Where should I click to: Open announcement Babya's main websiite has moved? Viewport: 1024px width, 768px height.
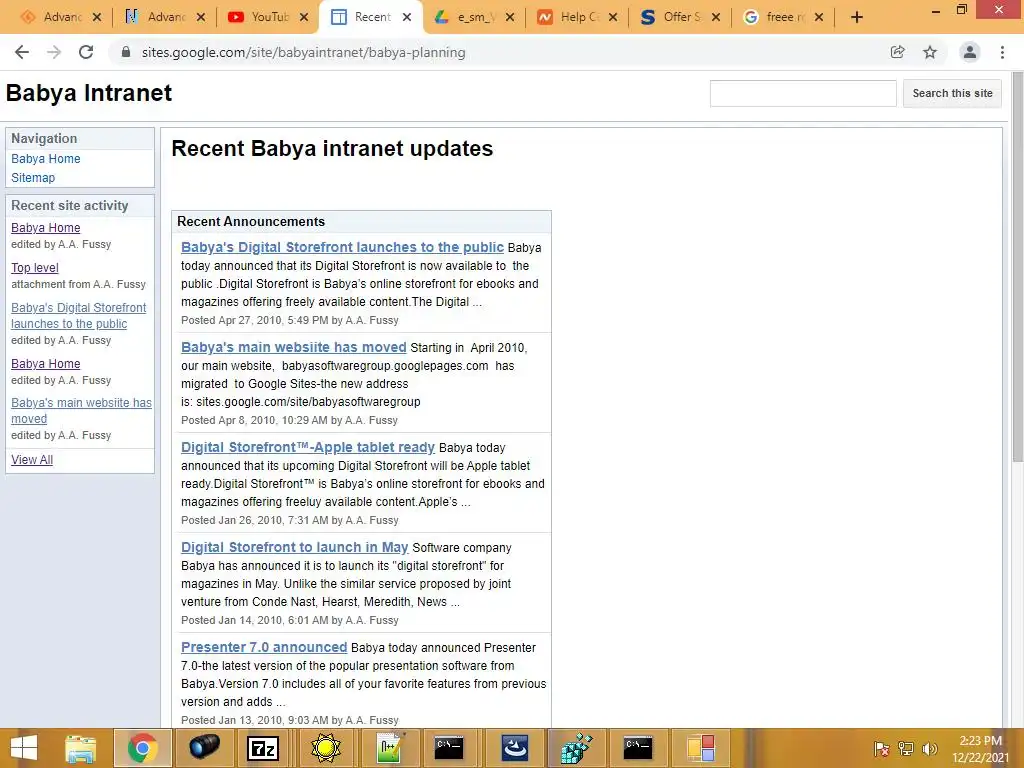[x=294, y=347]
